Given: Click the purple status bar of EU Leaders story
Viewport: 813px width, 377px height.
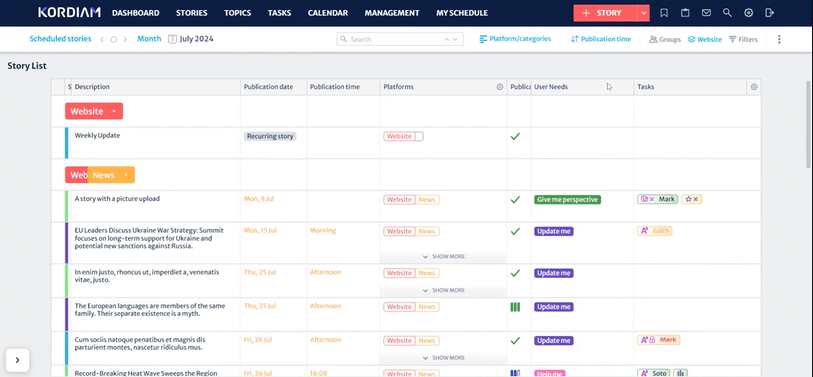Looking at the screenshot, I should [x=66, y=243].
